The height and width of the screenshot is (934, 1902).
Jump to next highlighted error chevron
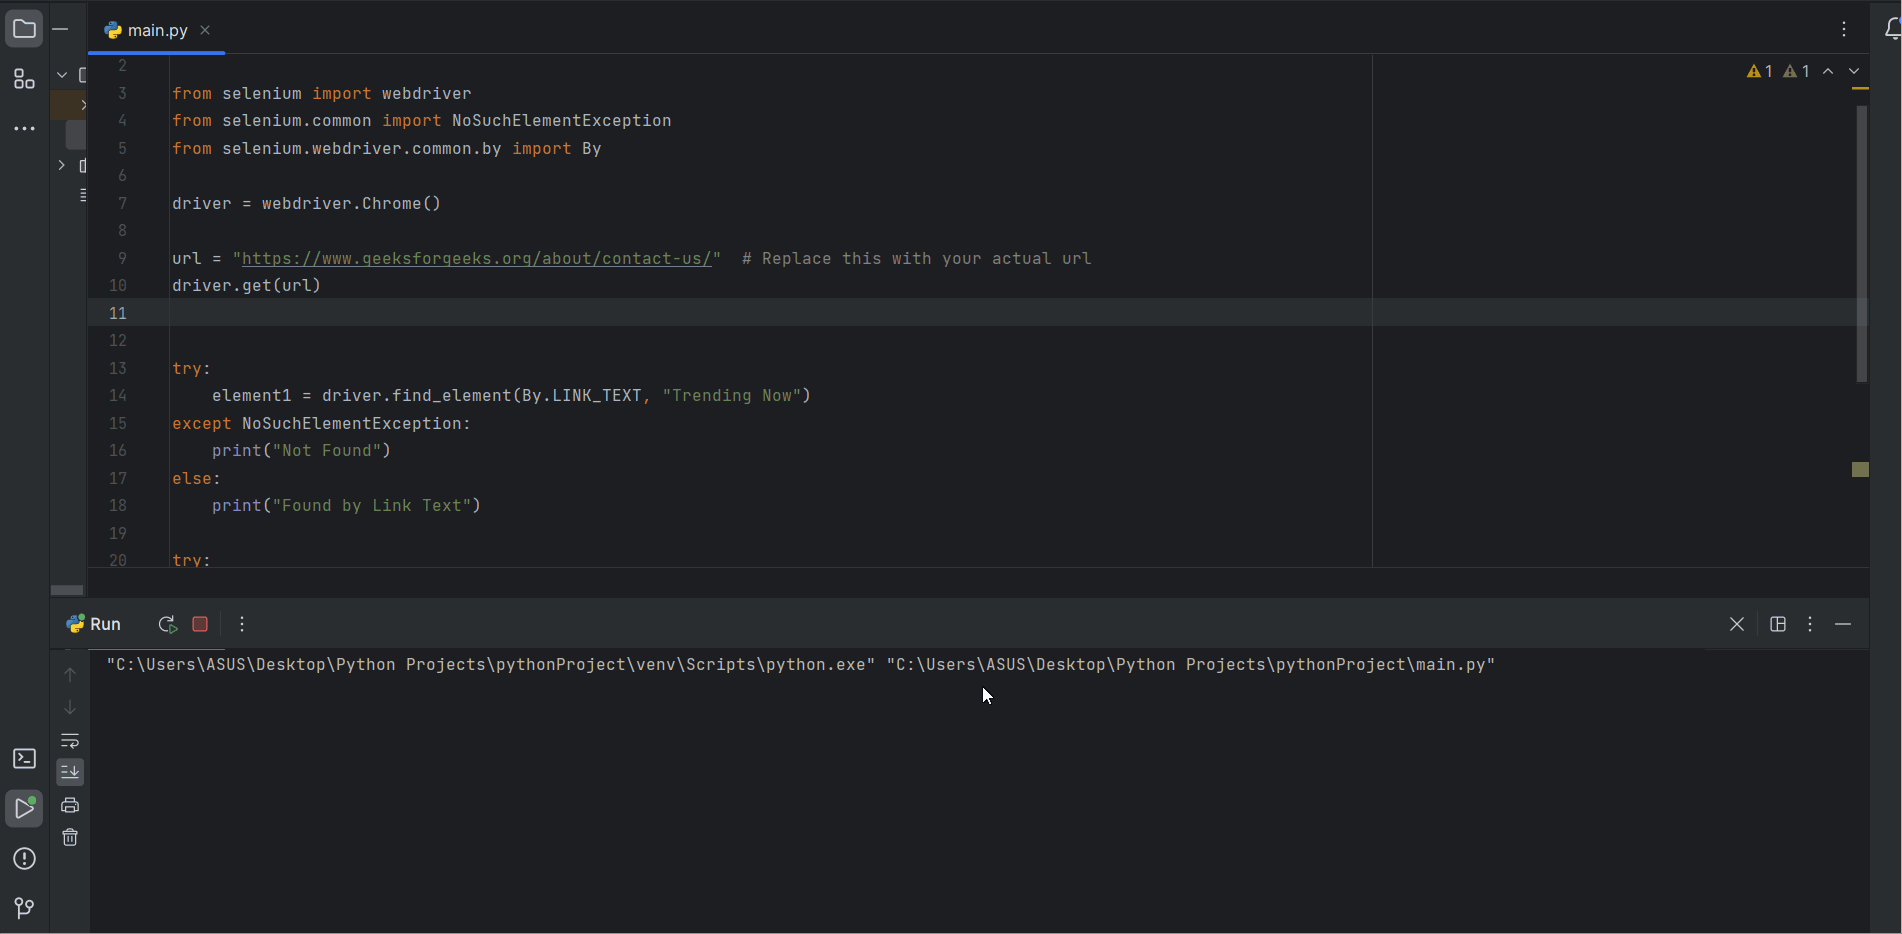point(1854,71)
